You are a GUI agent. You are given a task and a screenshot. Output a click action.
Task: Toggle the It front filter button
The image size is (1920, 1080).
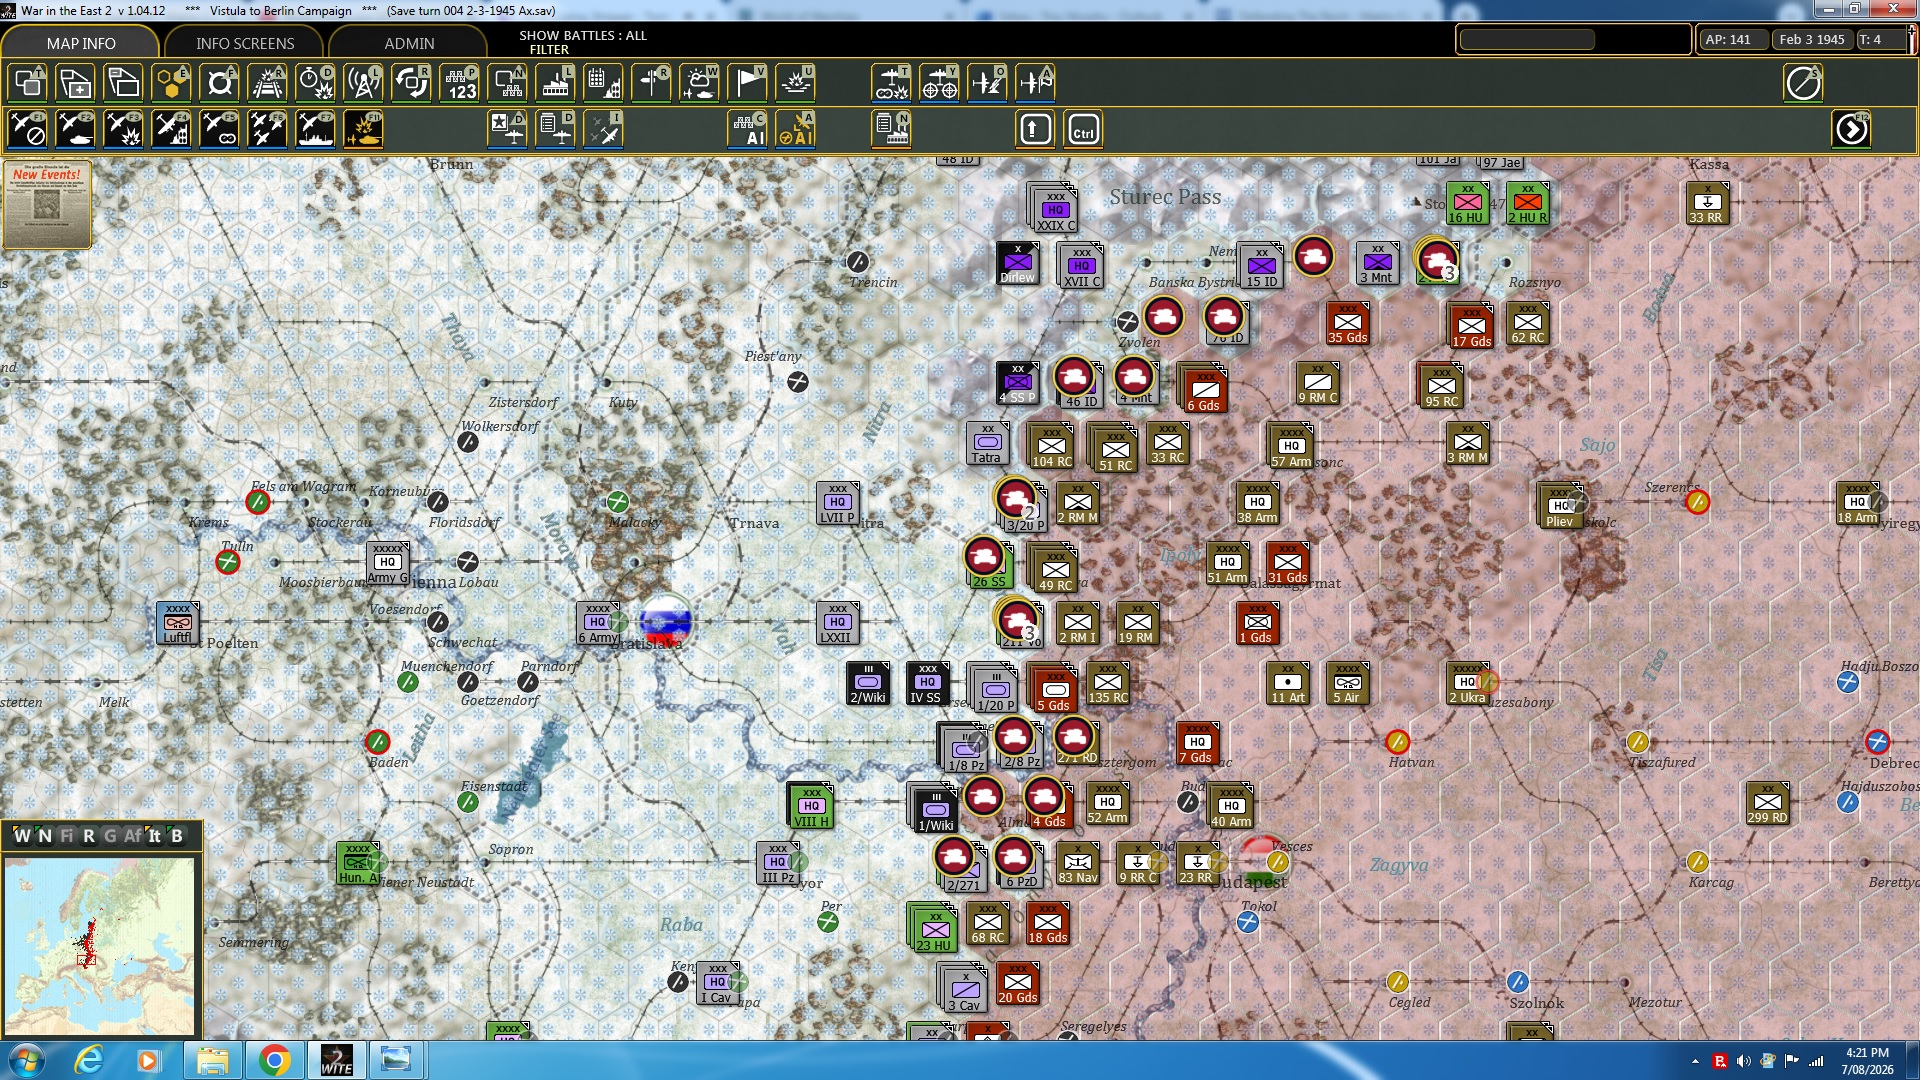(x=154, y=836)
